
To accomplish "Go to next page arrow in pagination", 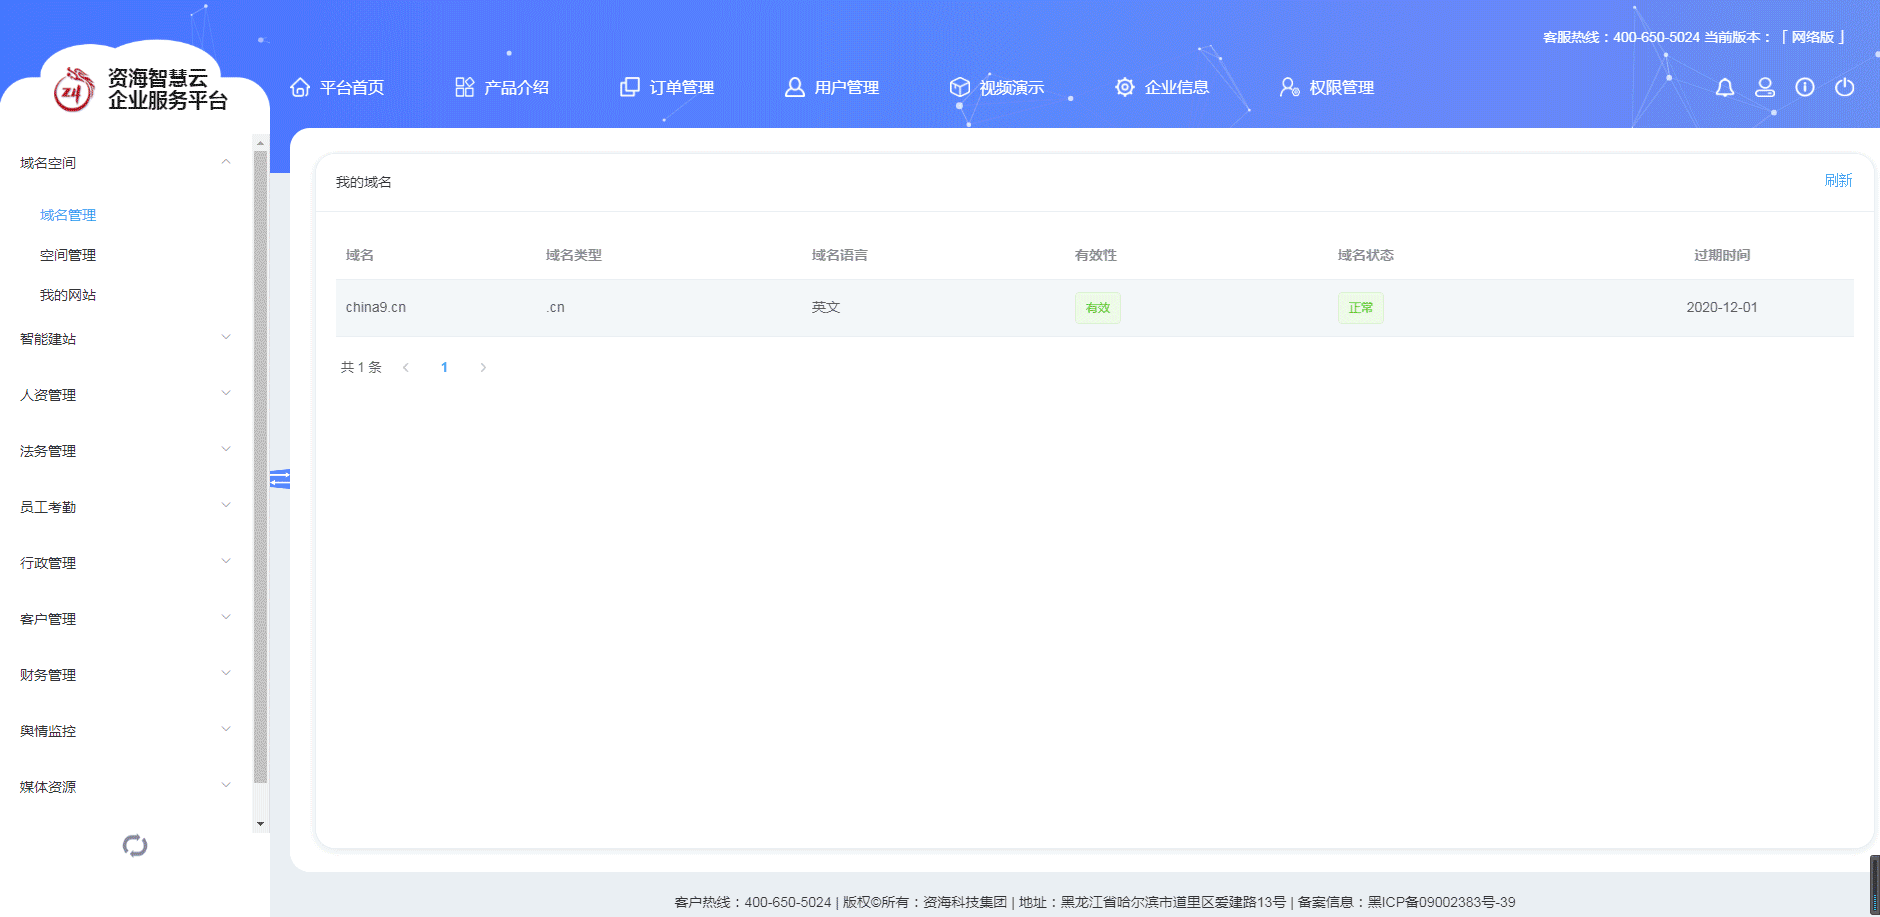I will point(483,368).
